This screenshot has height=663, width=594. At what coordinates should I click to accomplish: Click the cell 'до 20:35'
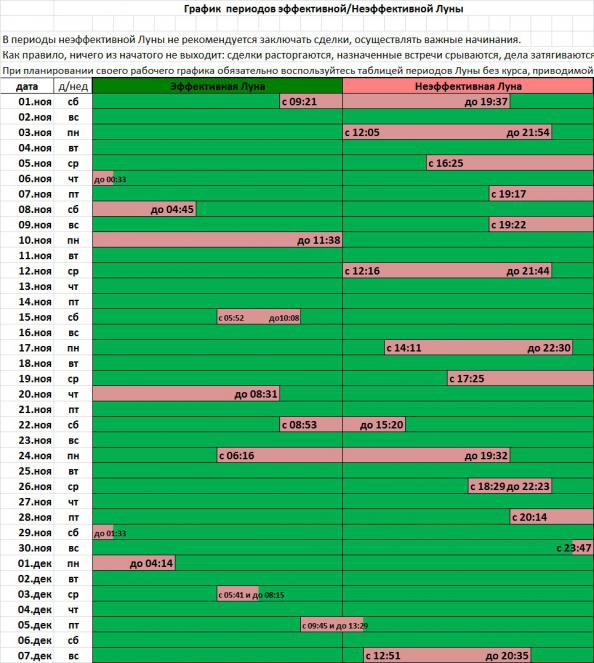[507, 656]
